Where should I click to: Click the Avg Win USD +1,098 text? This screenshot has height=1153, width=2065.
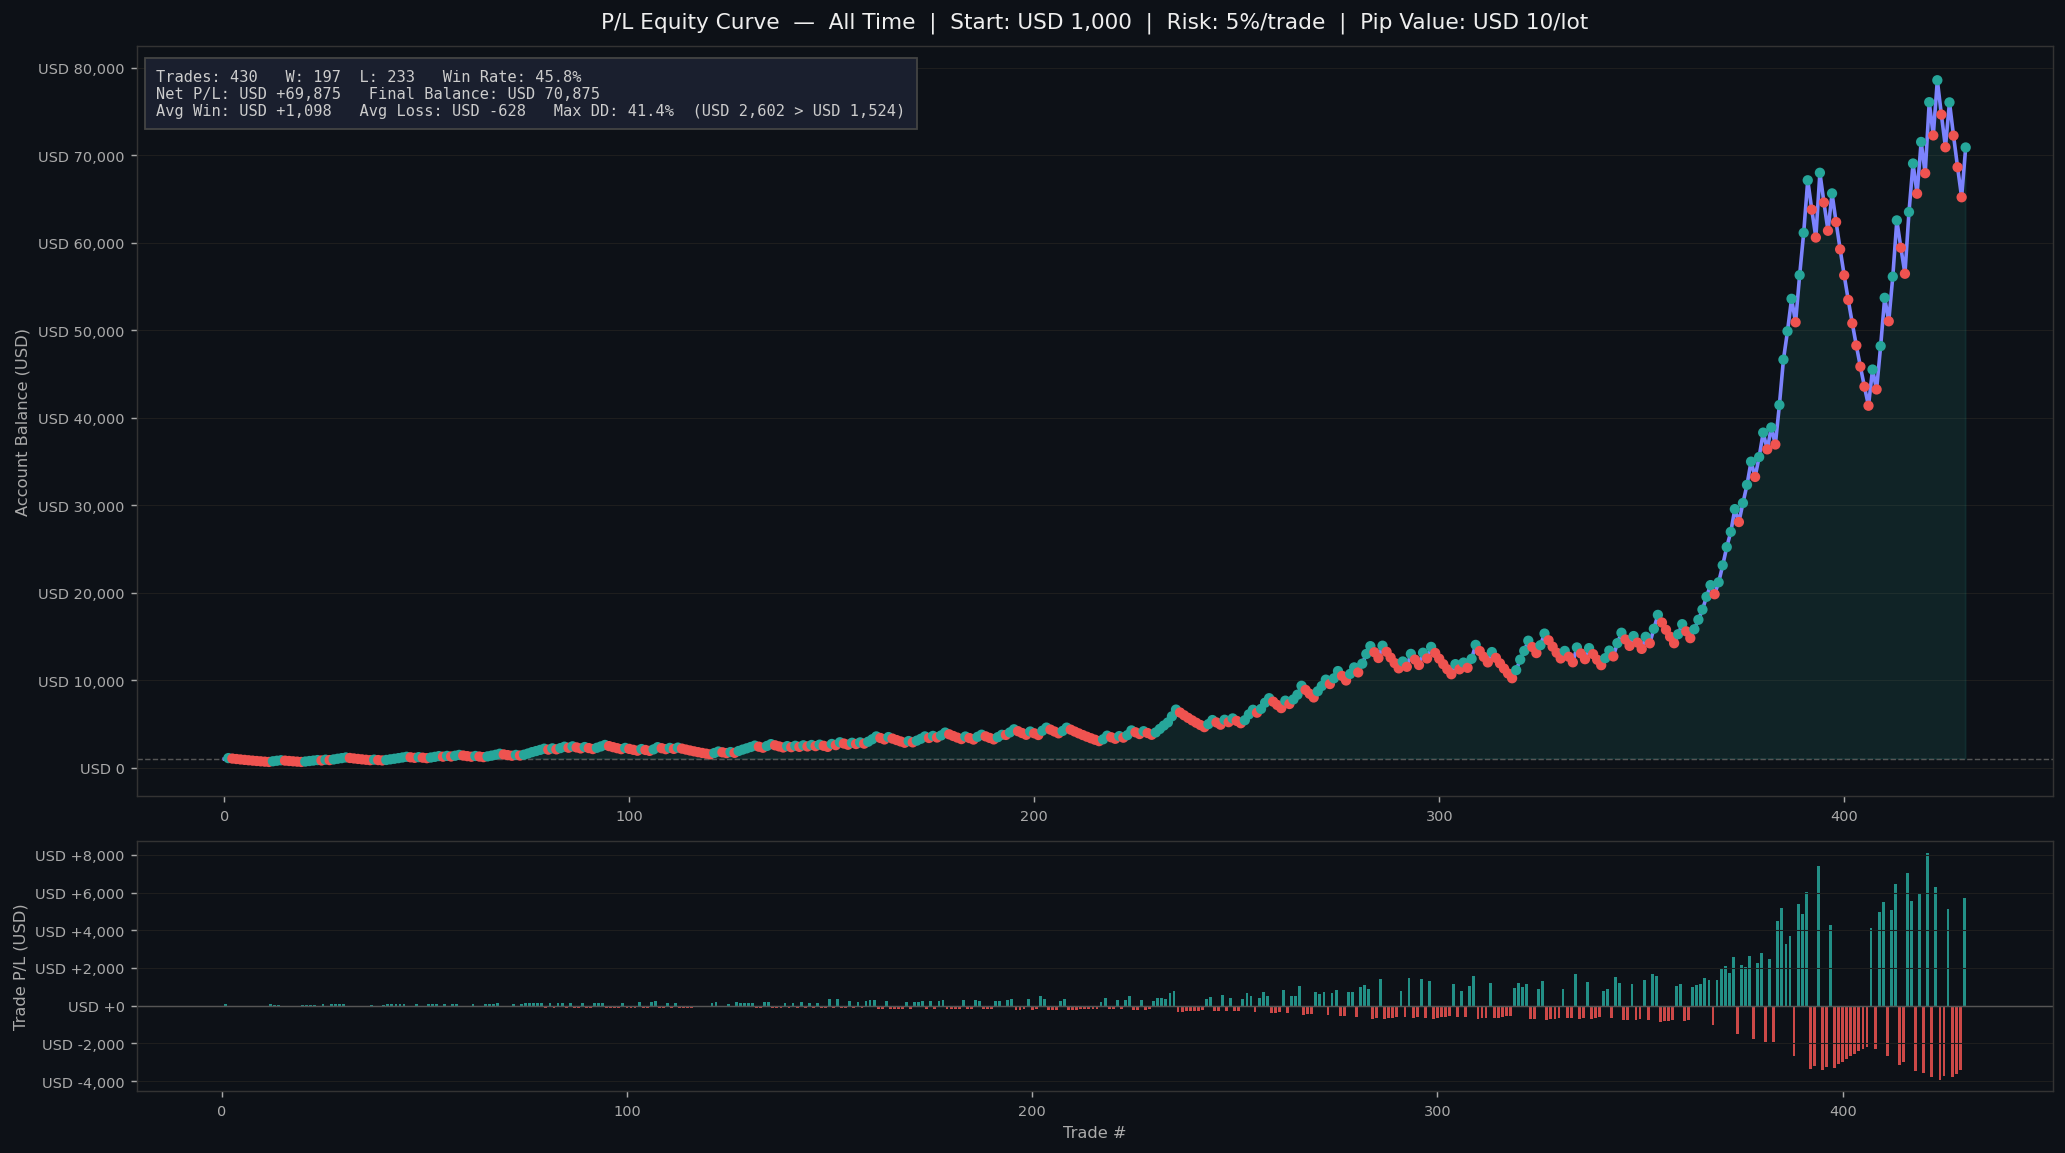243,111
